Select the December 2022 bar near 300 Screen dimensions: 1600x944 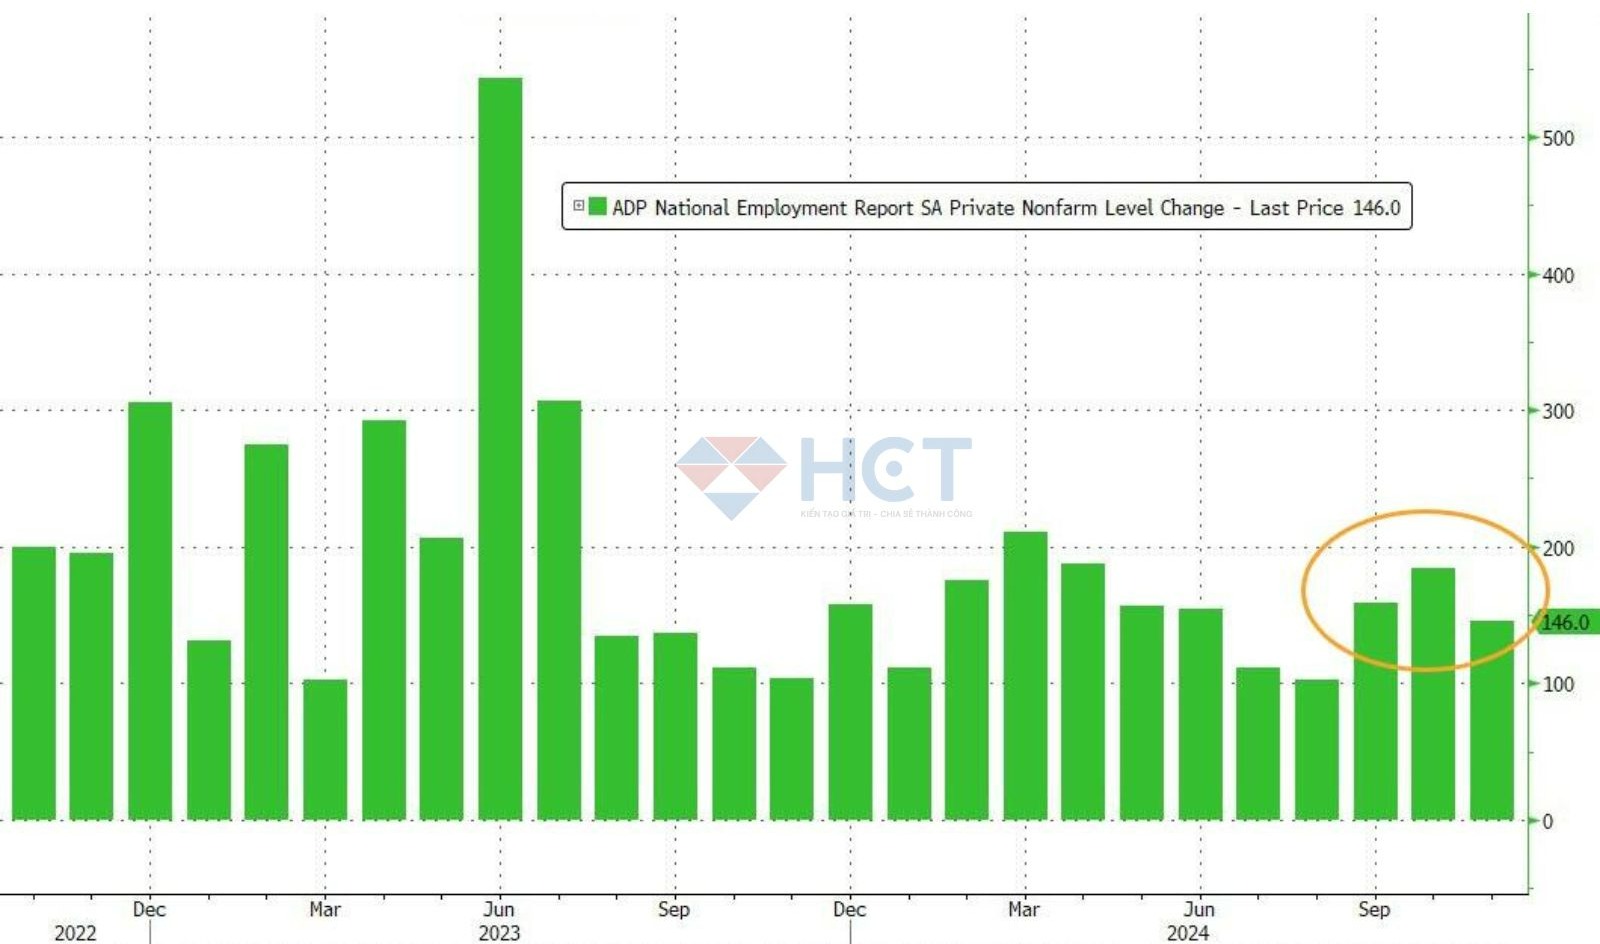pos(150,610)
